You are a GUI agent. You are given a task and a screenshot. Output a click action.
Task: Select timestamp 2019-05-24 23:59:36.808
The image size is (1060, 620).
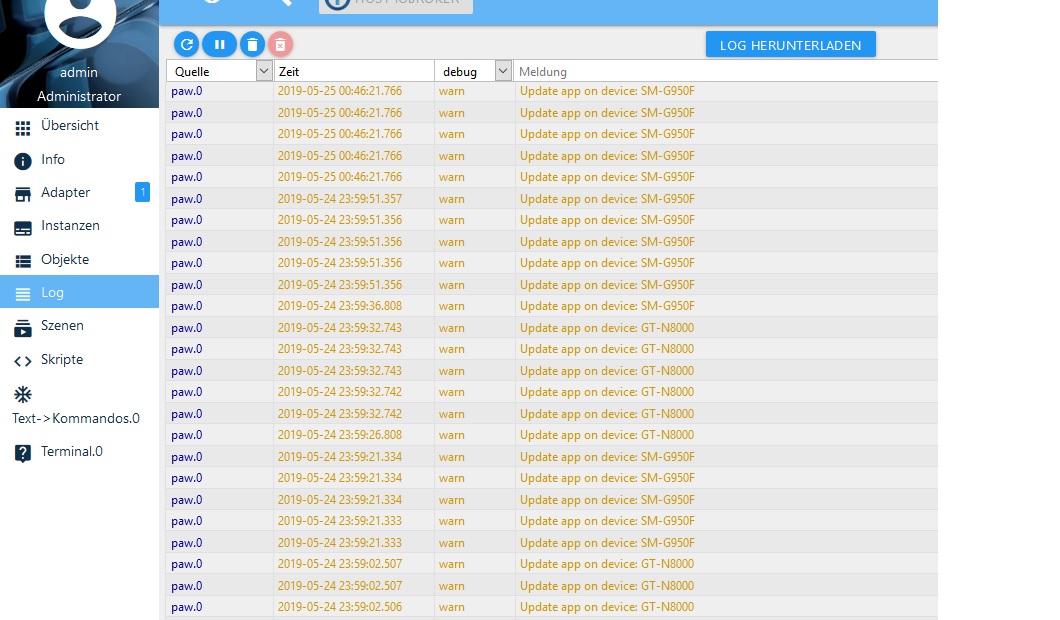tap(339, 306)
